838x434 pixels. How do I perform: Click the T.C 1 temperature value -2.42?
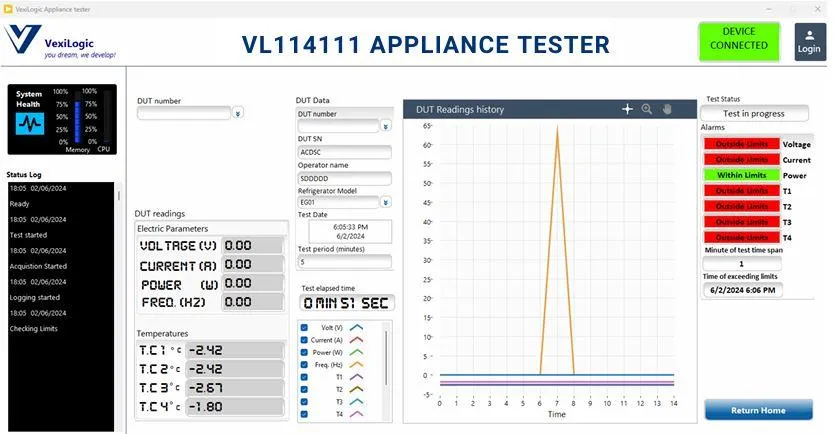coord(235,350)
